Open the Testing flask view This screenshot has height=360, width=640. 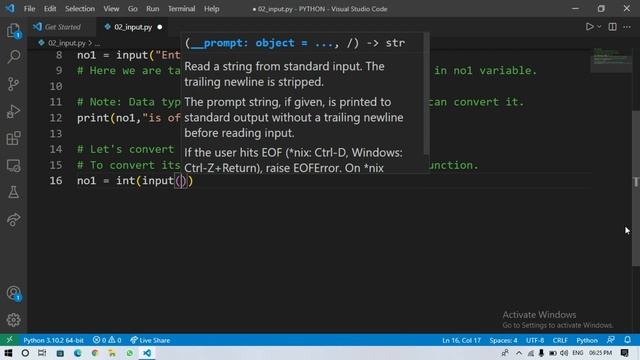(x=13, y=192)
